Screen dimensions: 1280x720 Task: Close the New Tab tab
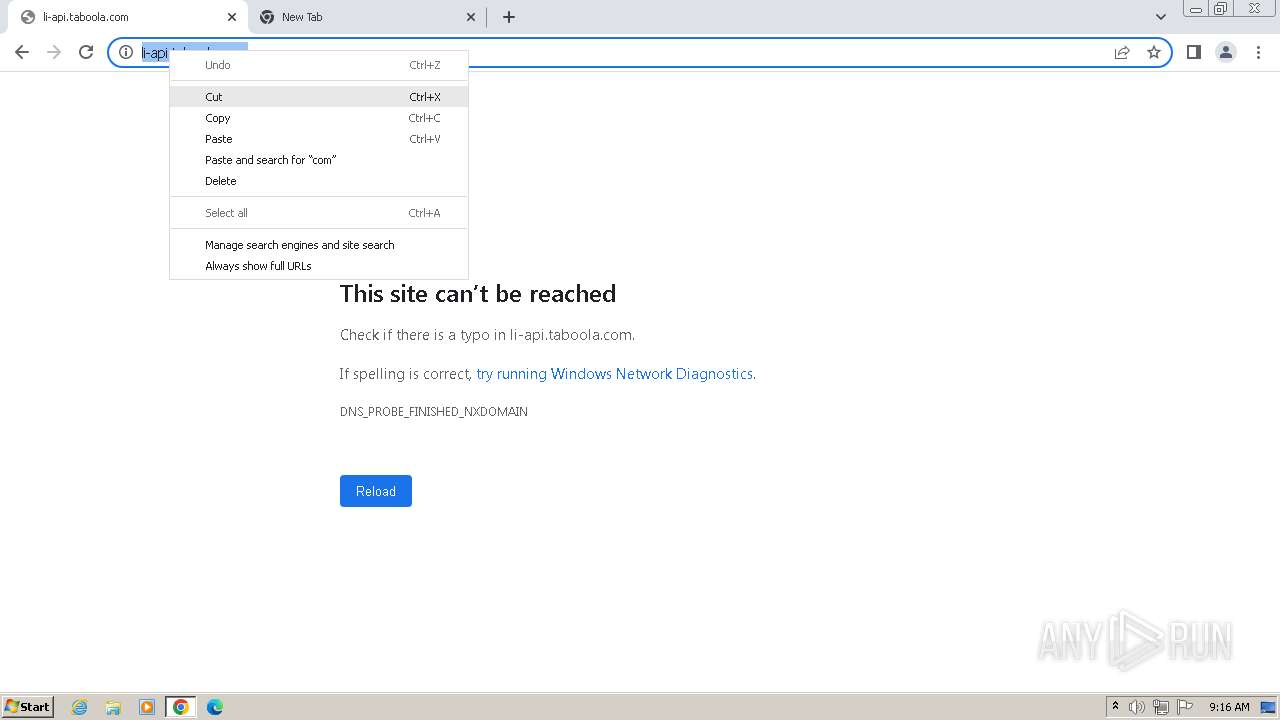pyautogui.click(x=472, y=17)
